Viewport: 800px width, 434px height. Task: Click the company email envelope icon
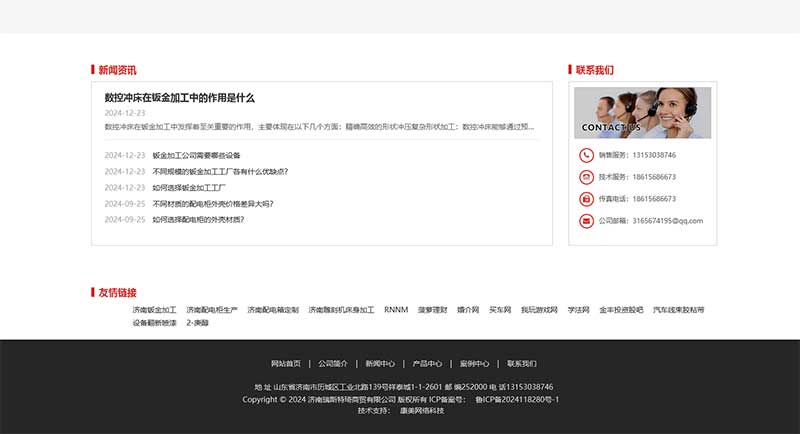(586, 221)
